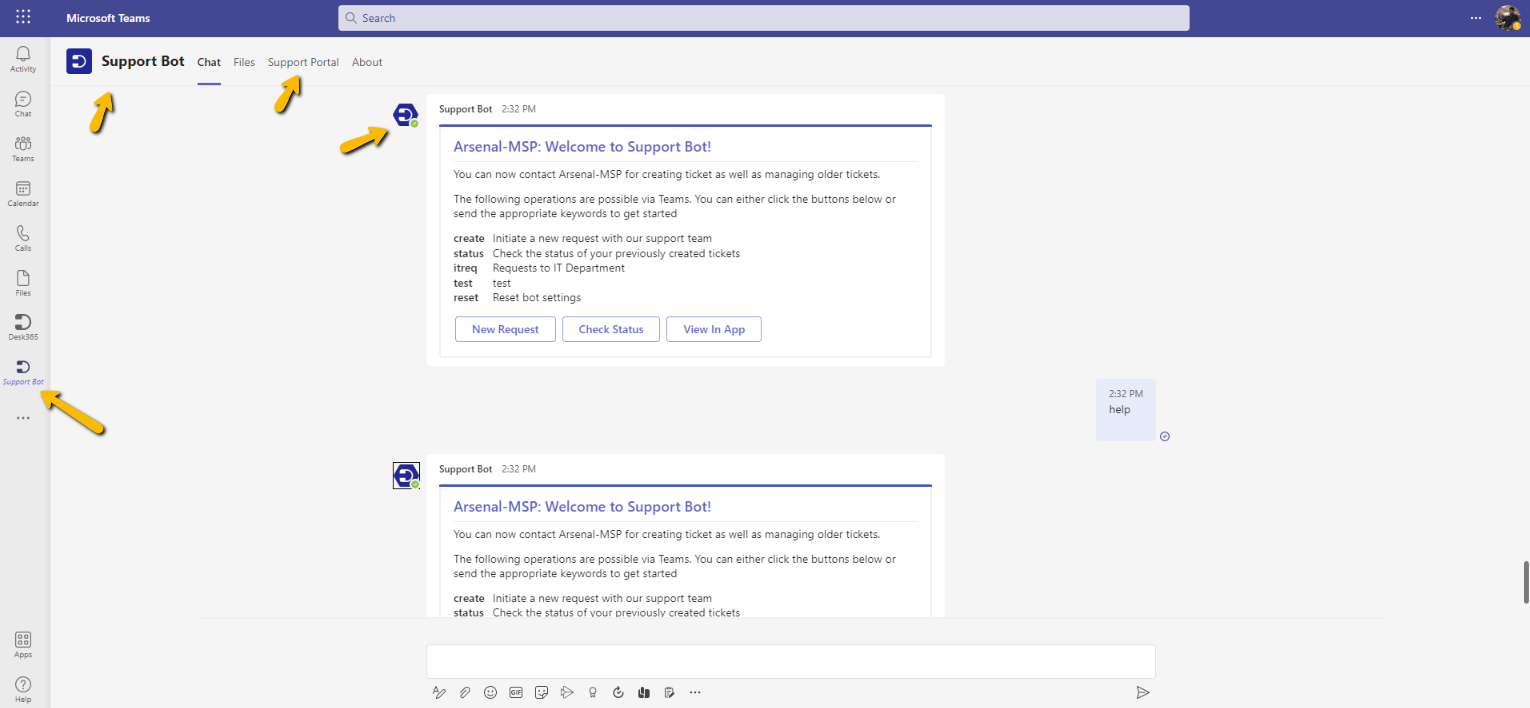
Task: Expand more messaging options via ellipsis
Action: coord(695,692)
